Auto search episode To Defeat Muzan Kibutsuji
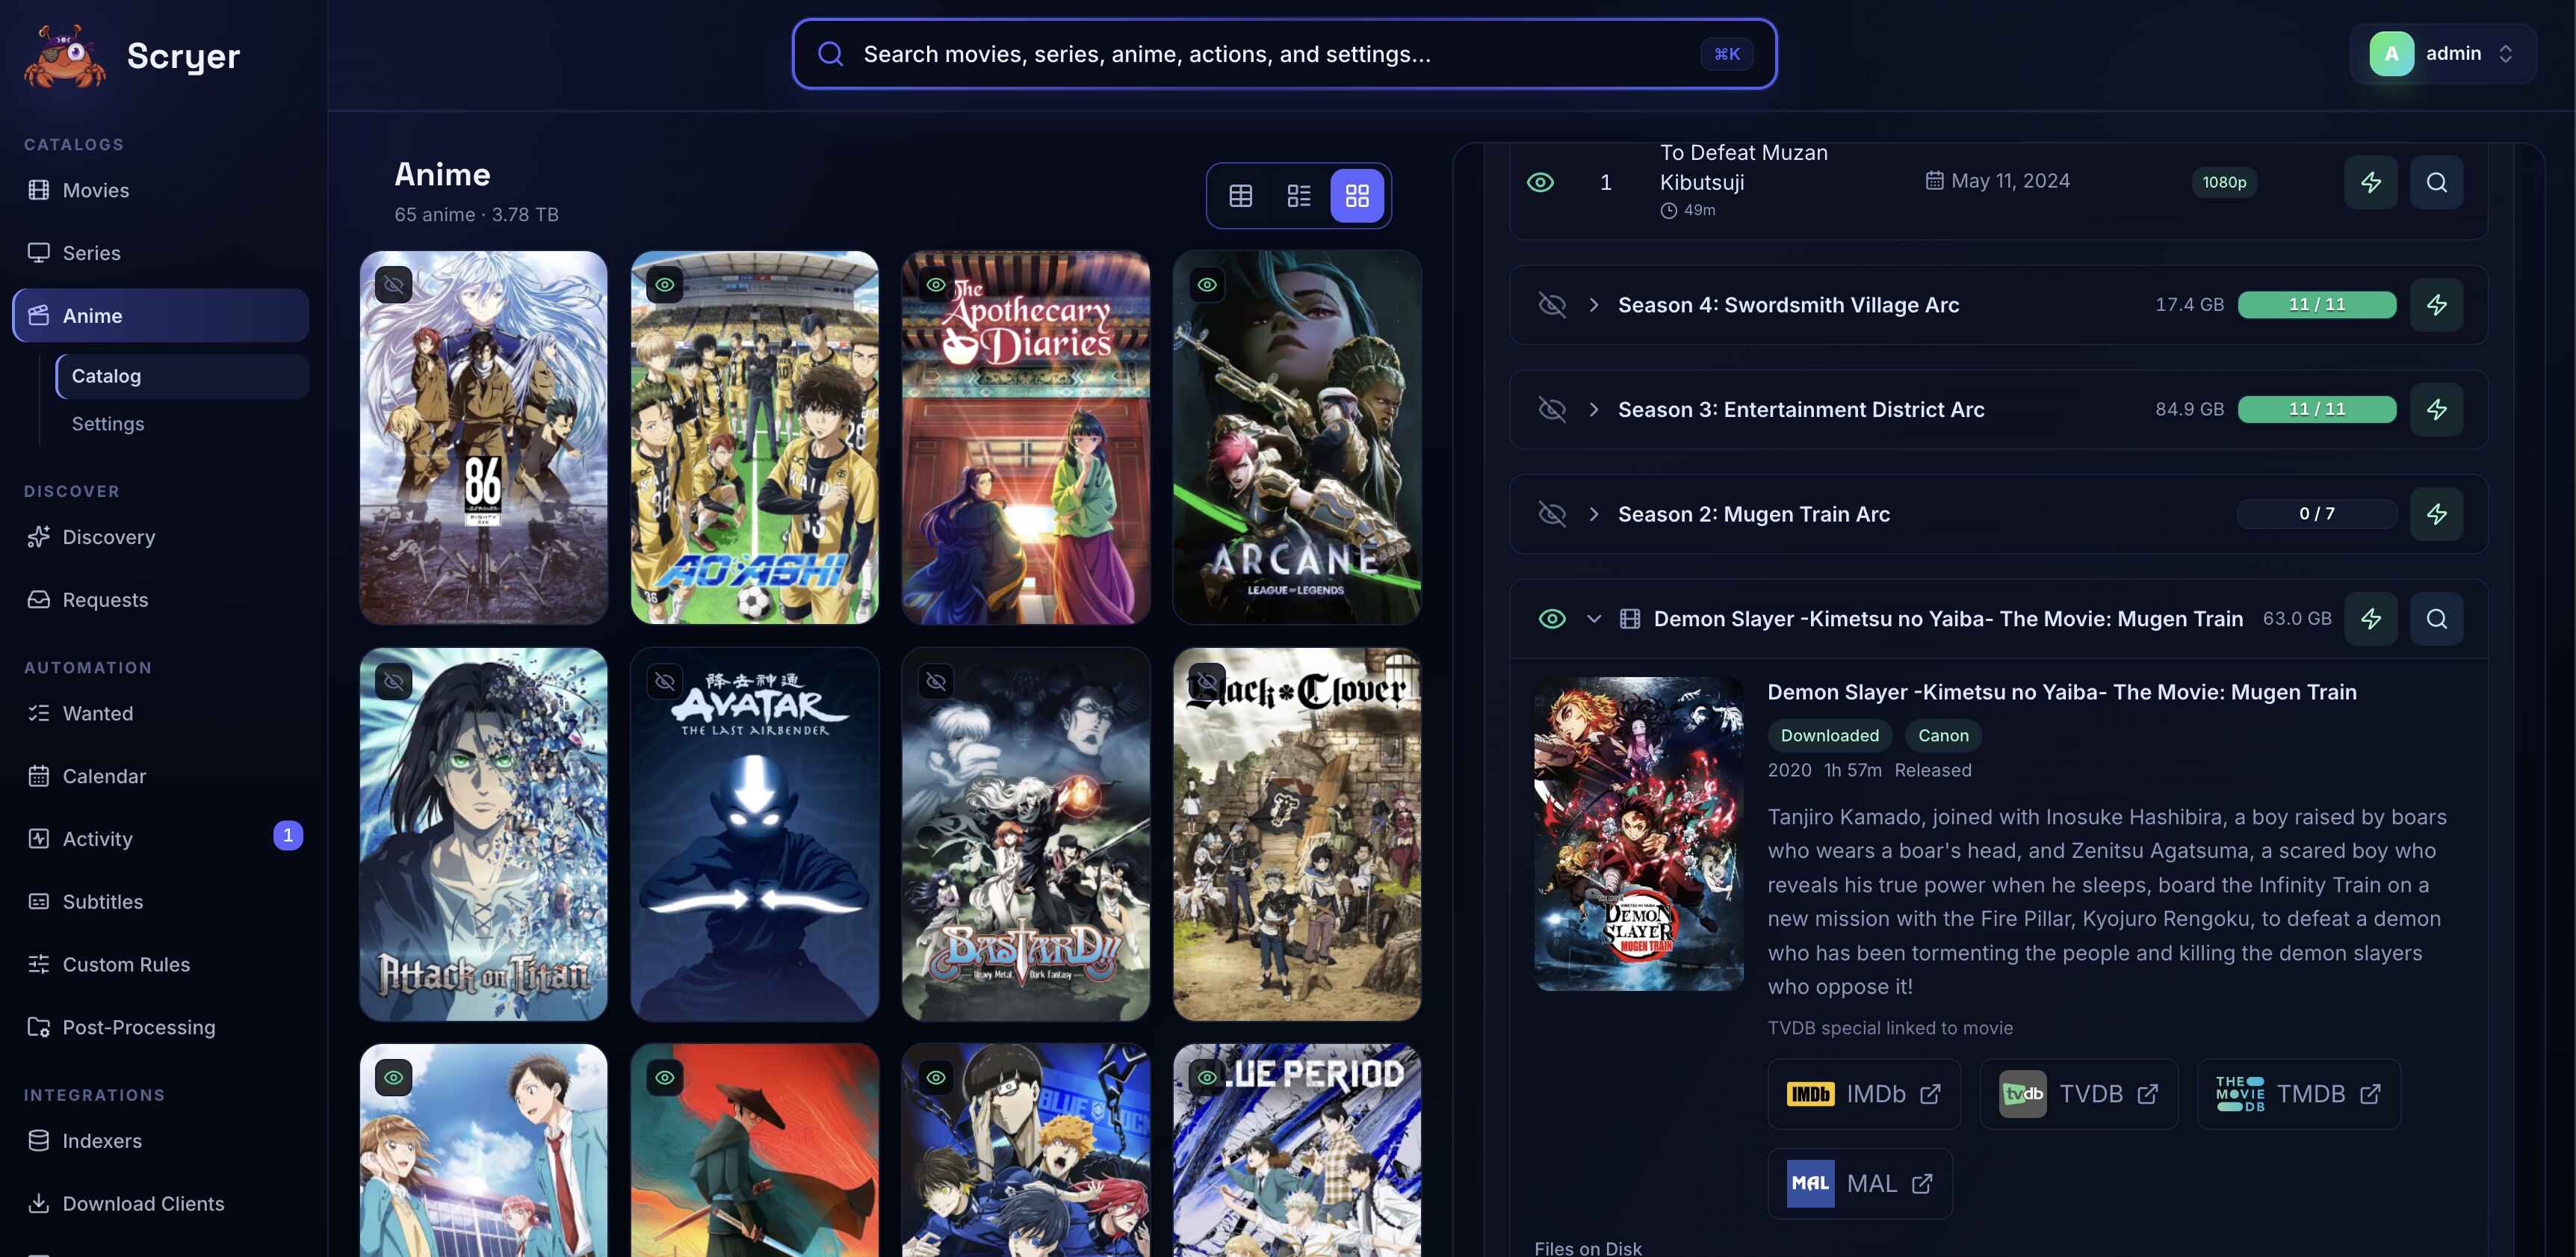 [2371, 182]
